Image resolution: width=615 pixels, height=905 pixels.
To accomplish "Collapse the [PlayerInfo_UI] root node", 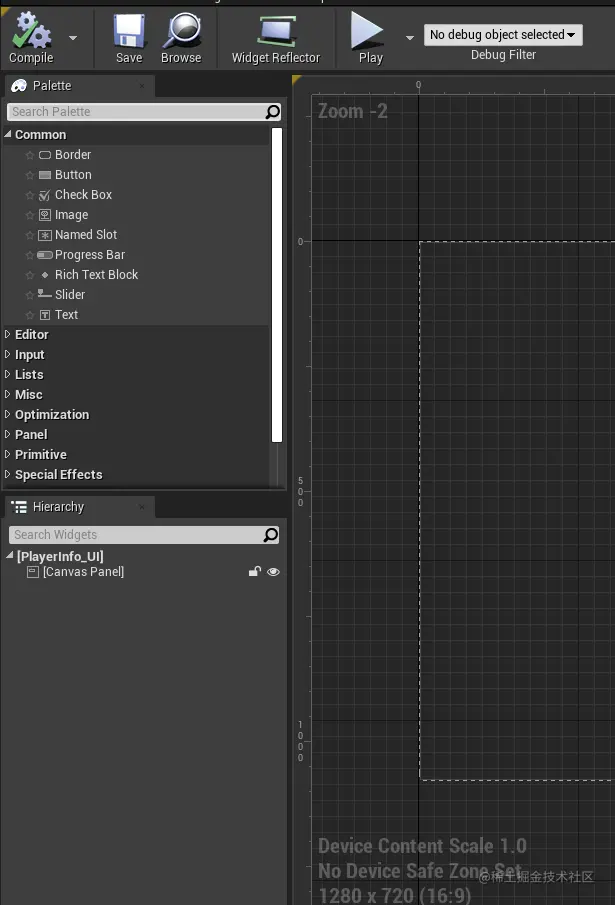I will pos(9,555).
